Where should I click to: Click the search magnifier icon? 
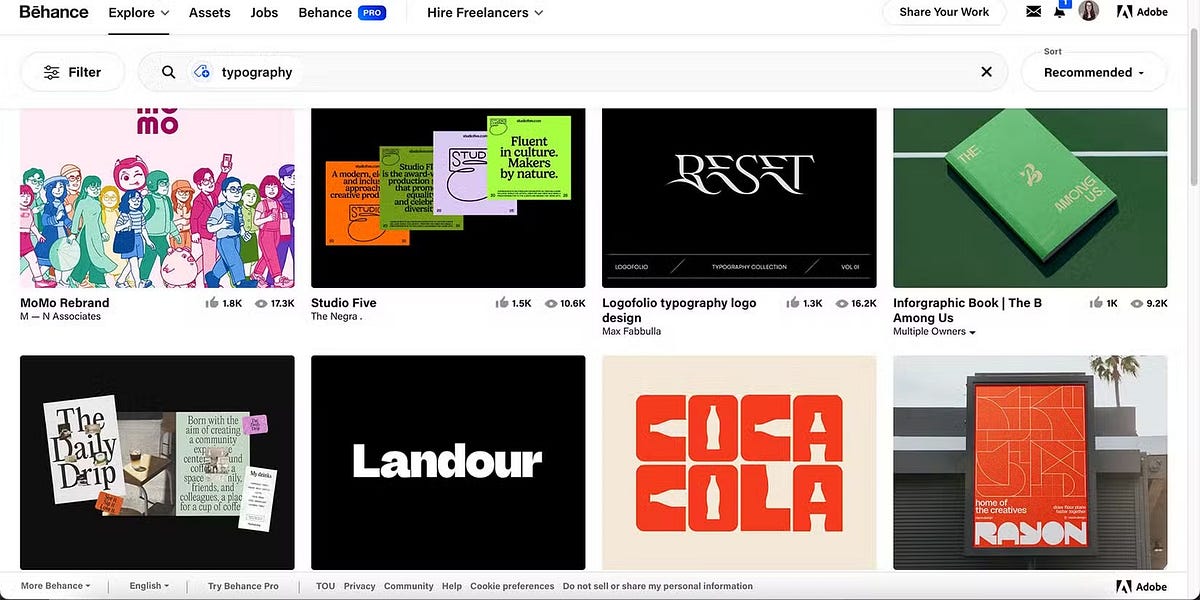point(169,72)
